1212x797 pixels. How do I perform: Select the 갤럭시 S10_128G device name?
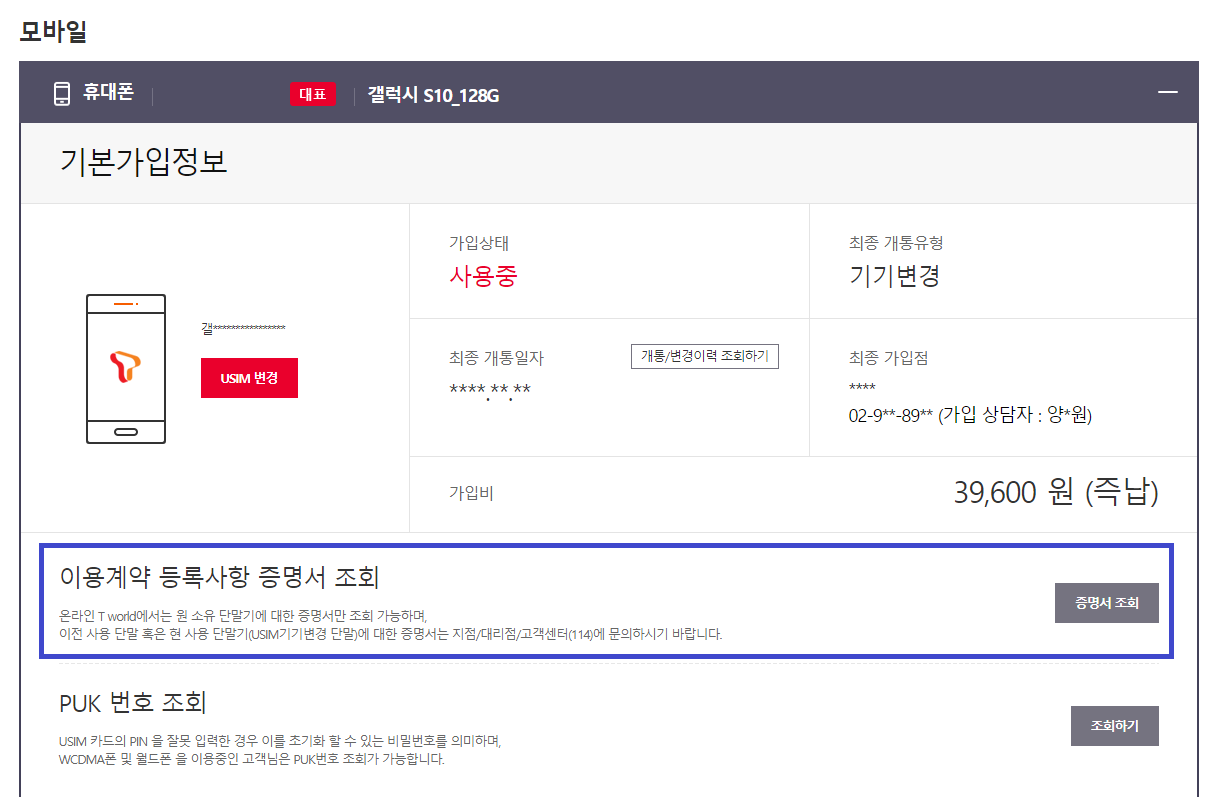point(433,96)
